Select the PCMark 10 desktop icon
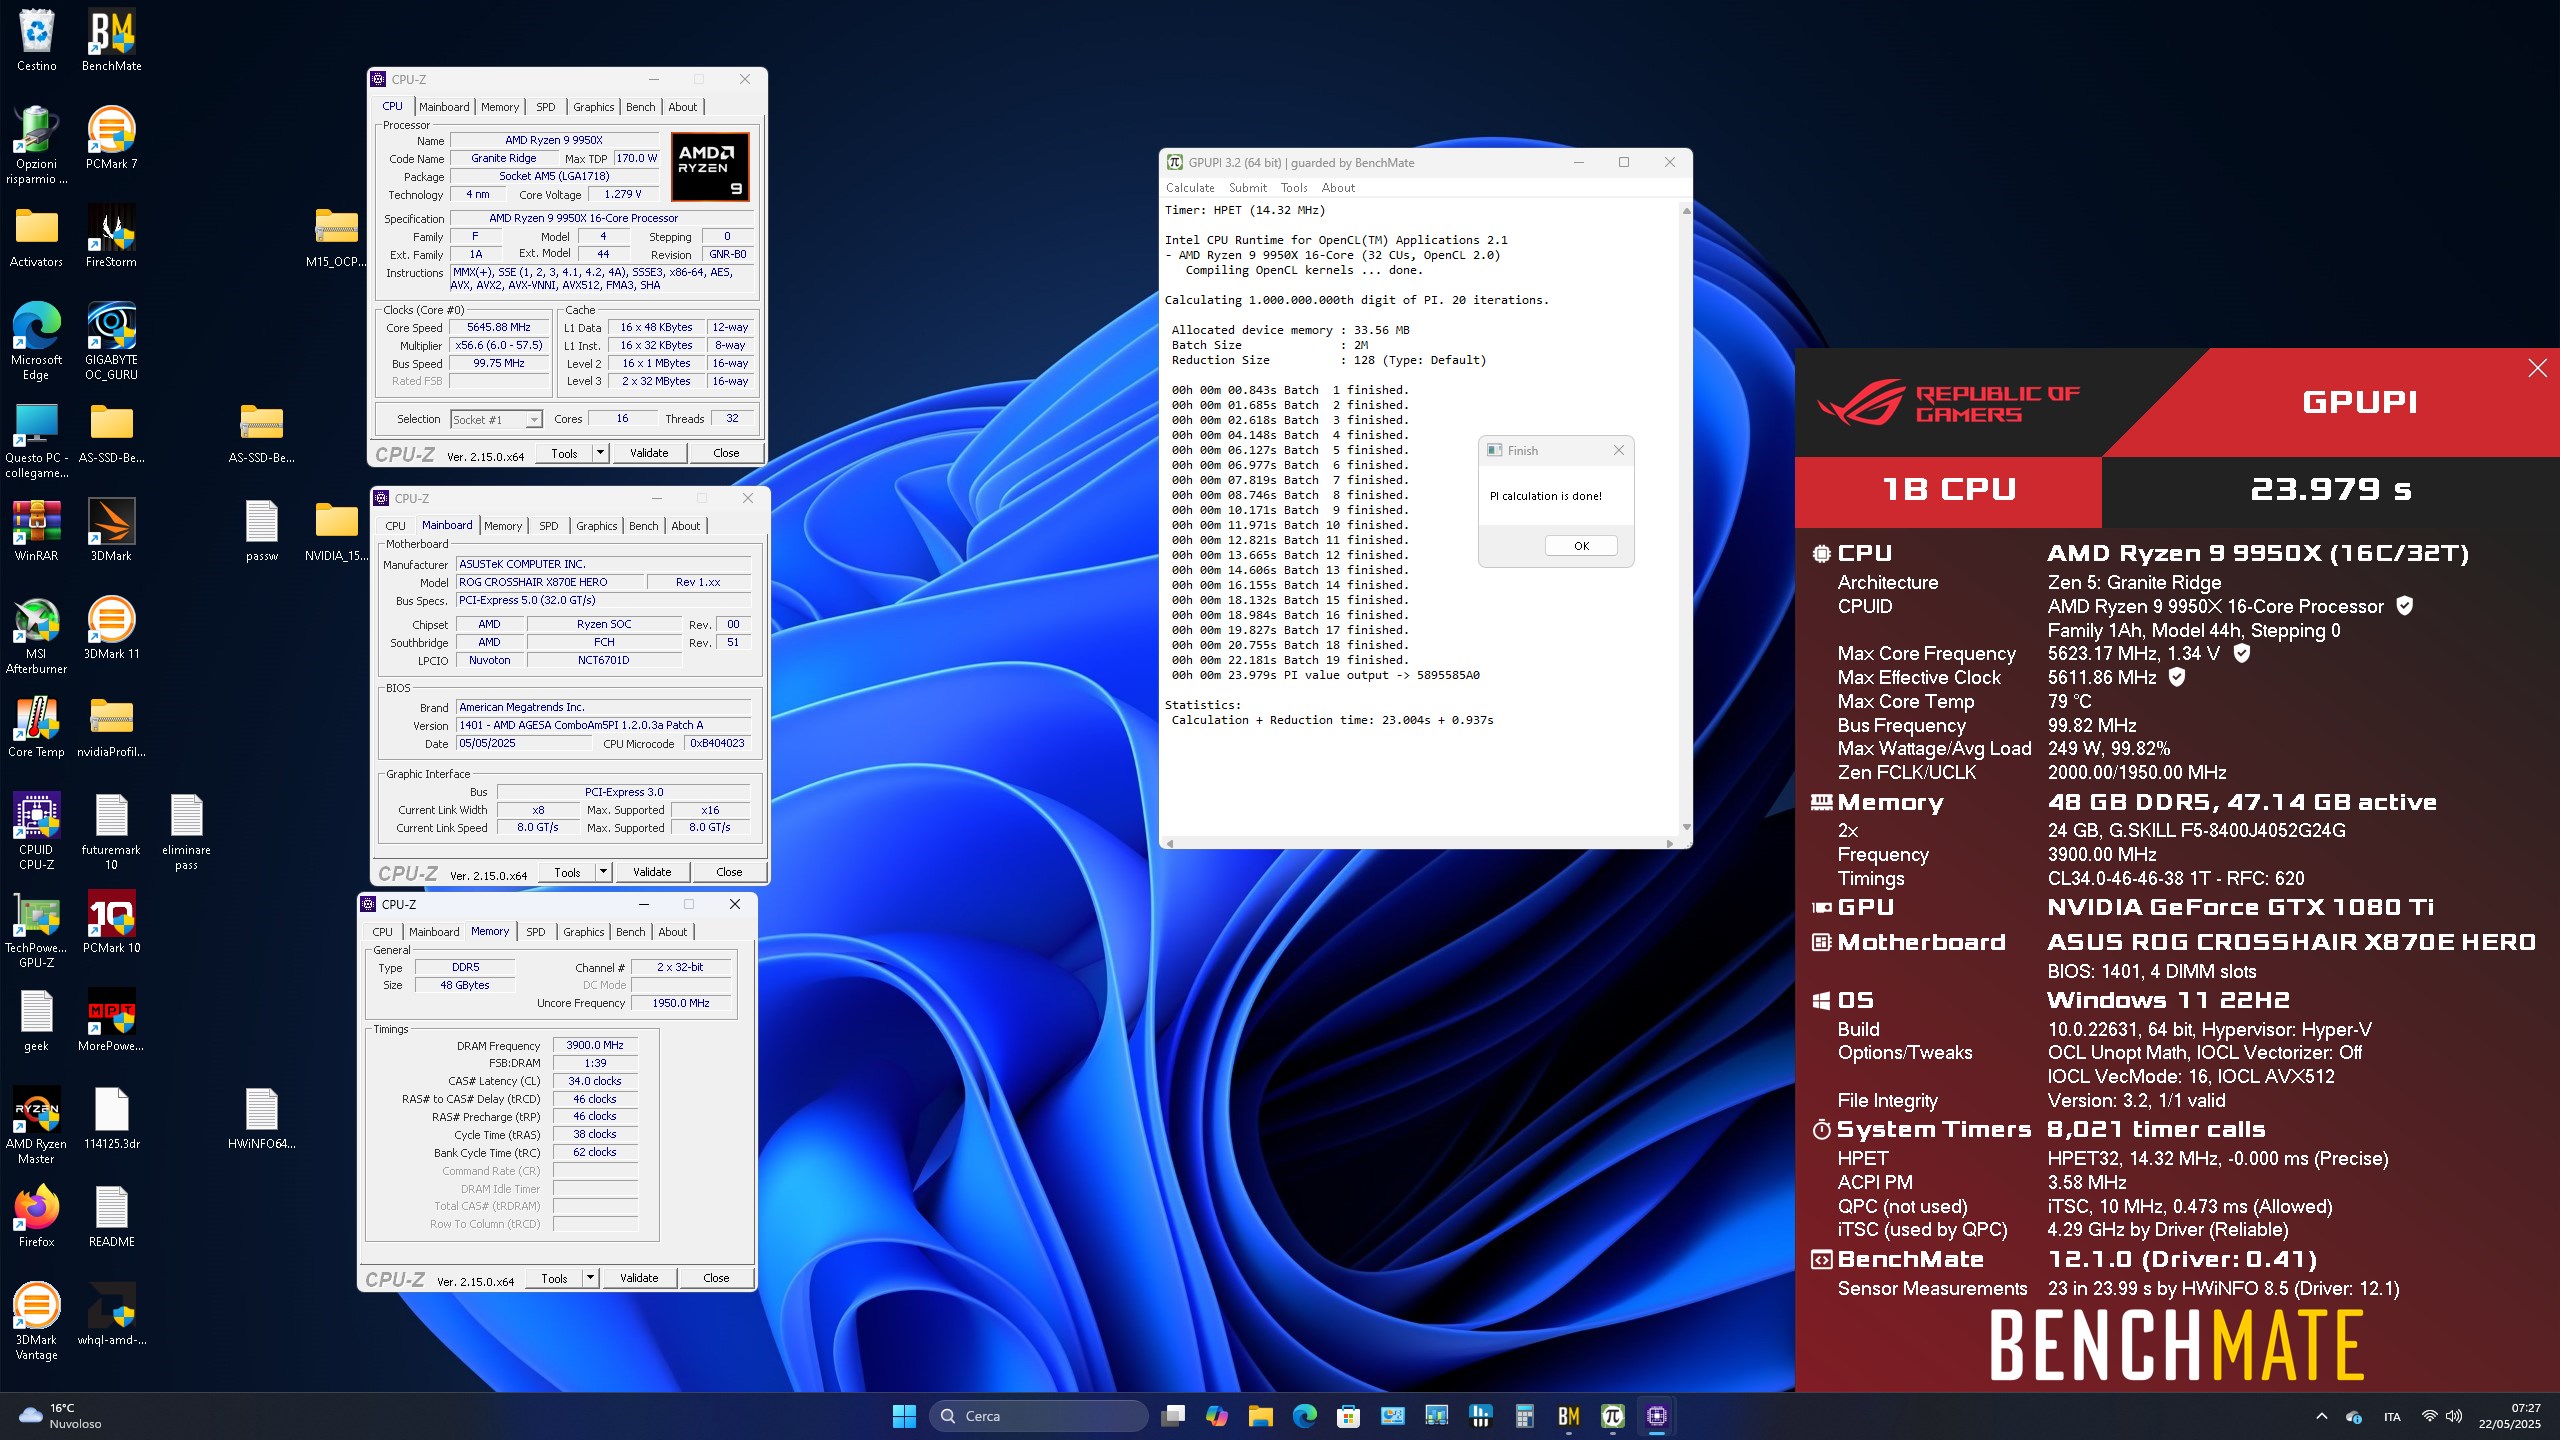Screen dimensions: 2560x1440 (x=111, y=922)
